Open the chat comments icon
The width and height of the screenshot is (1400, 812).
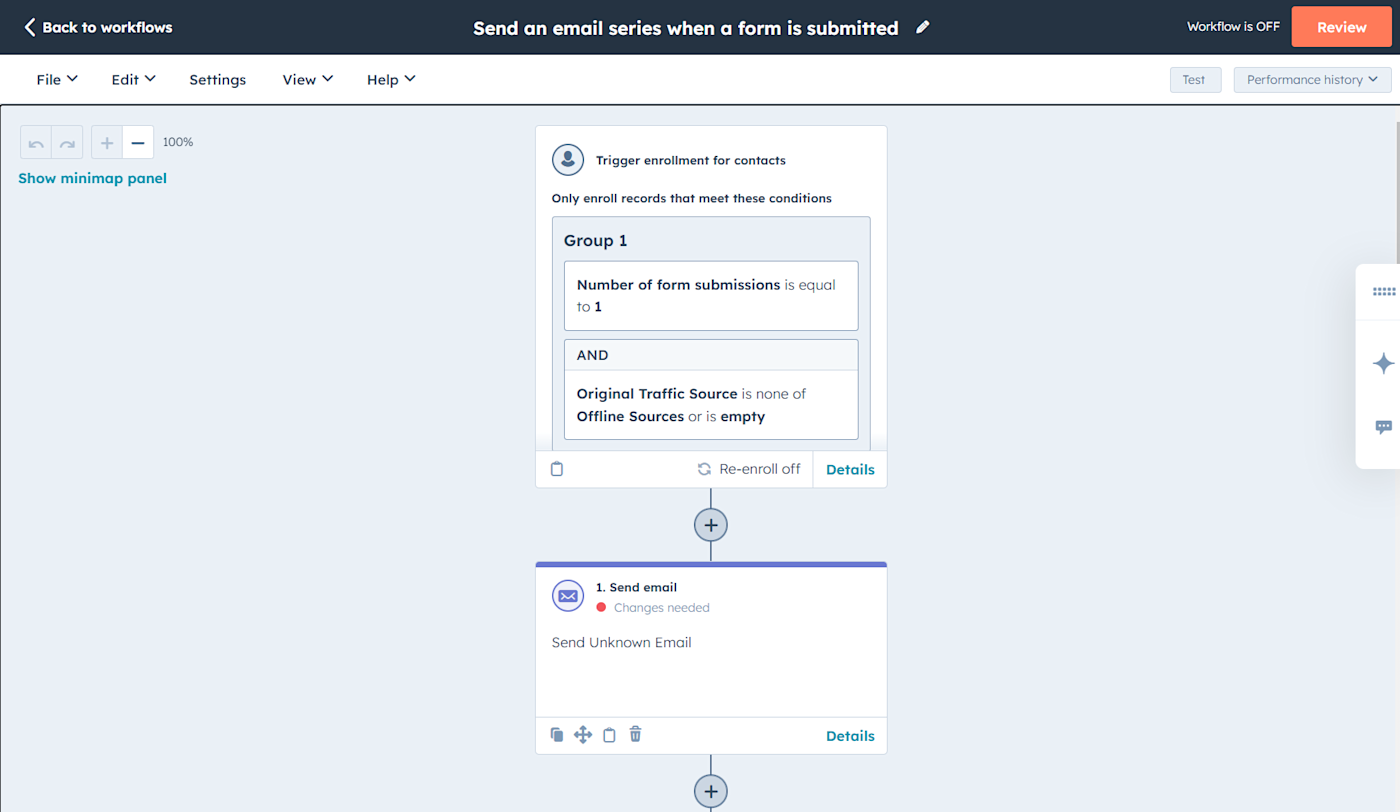[x=1384, y=427]
